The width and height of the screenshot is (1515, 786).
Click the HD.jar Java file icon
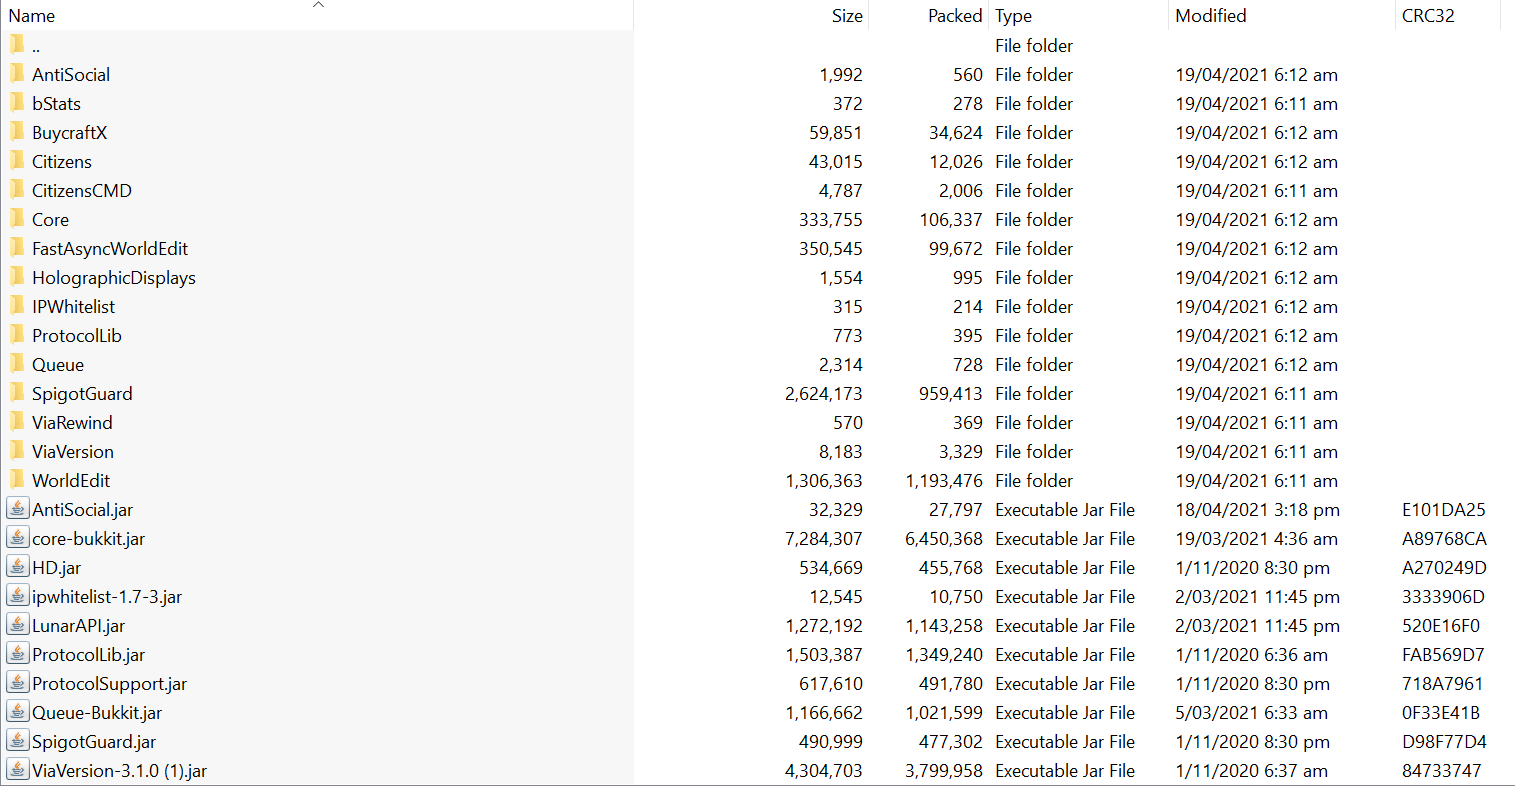17,567
